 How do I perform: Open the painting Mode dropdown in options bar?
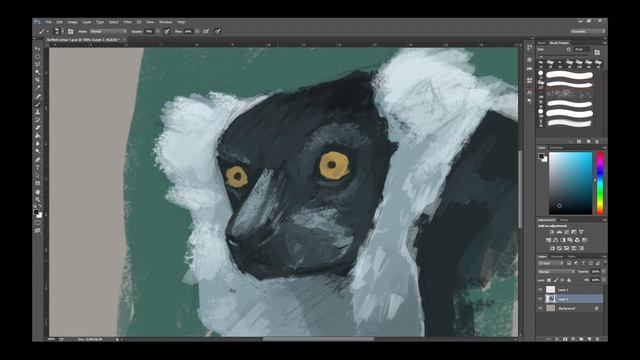108,31
